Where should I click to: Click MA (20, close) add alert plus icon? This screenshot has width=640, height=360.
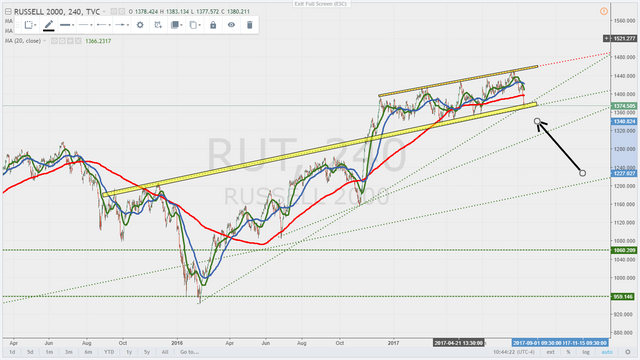[70, 41]
